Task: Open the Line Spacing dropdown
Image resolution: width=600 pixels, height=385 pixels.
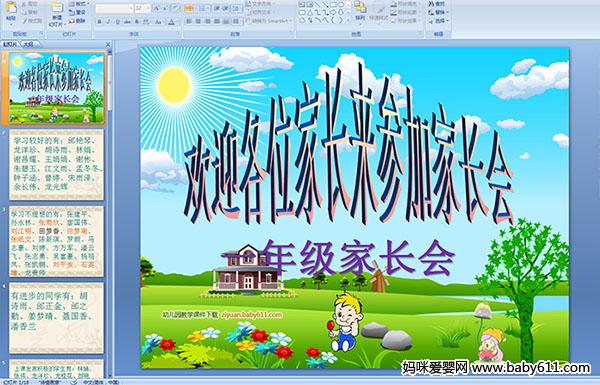Action: (236, 8)
